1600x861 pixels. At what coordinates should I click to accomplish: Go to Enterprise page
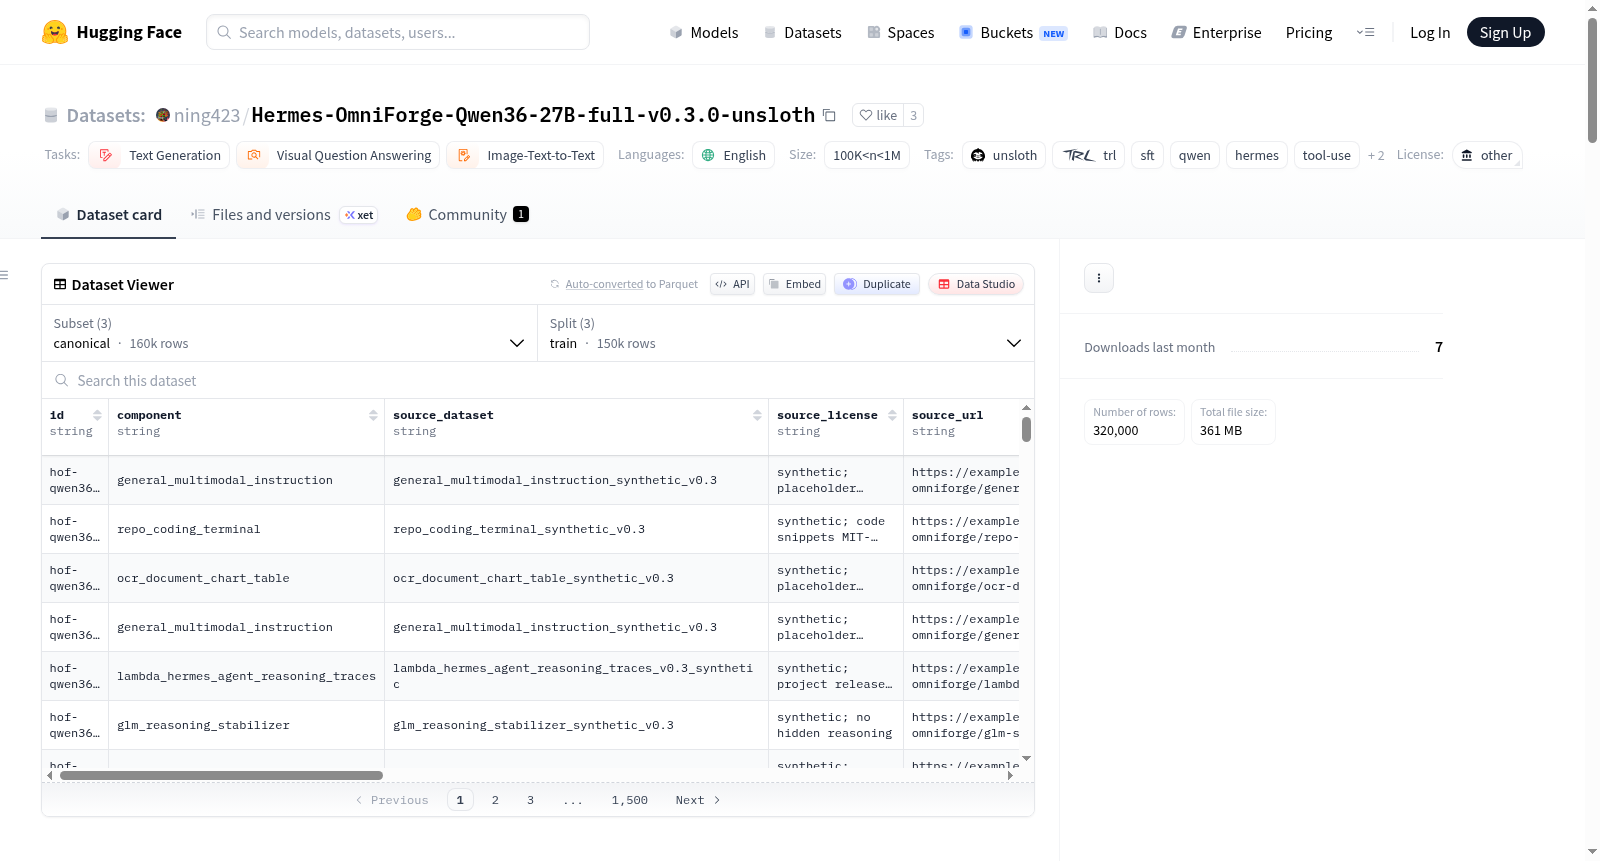pos(1216,32)
